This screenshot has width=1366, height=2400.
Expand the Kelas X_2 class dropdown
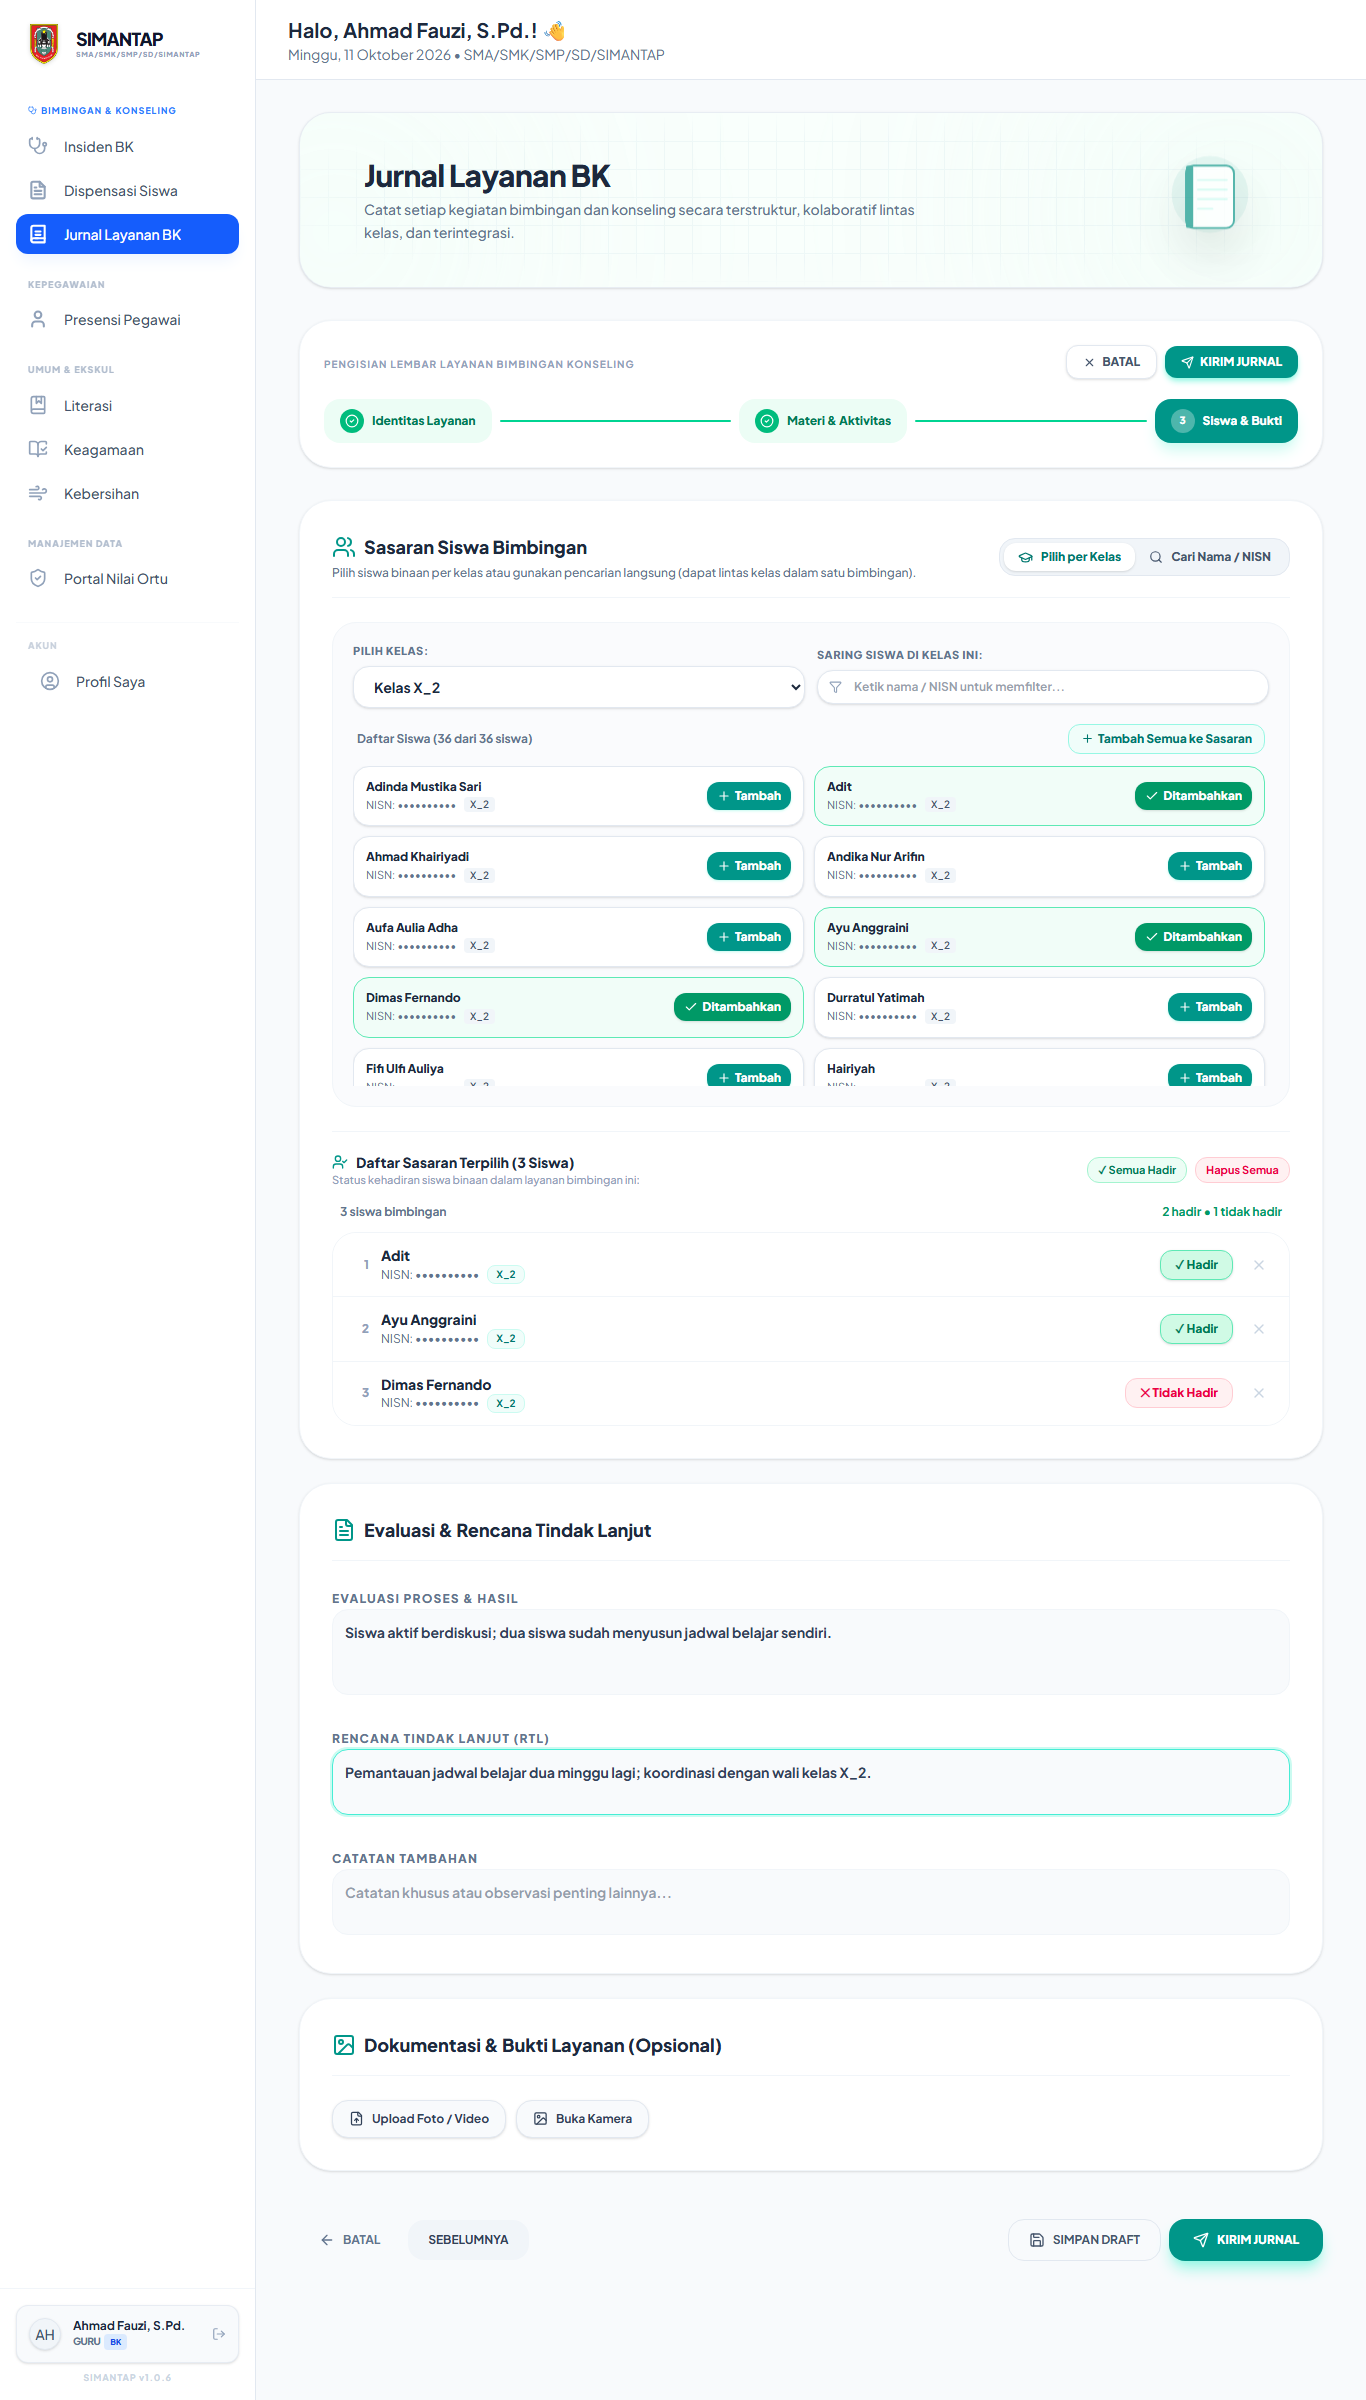pos(578,688)
